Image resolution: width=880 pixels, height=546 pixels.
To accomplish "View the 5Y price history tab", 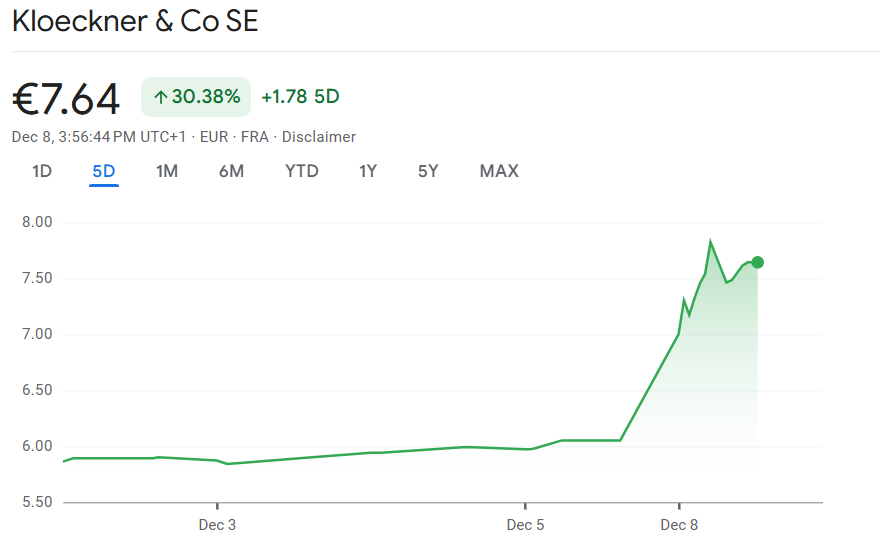I will pos(428,171).
